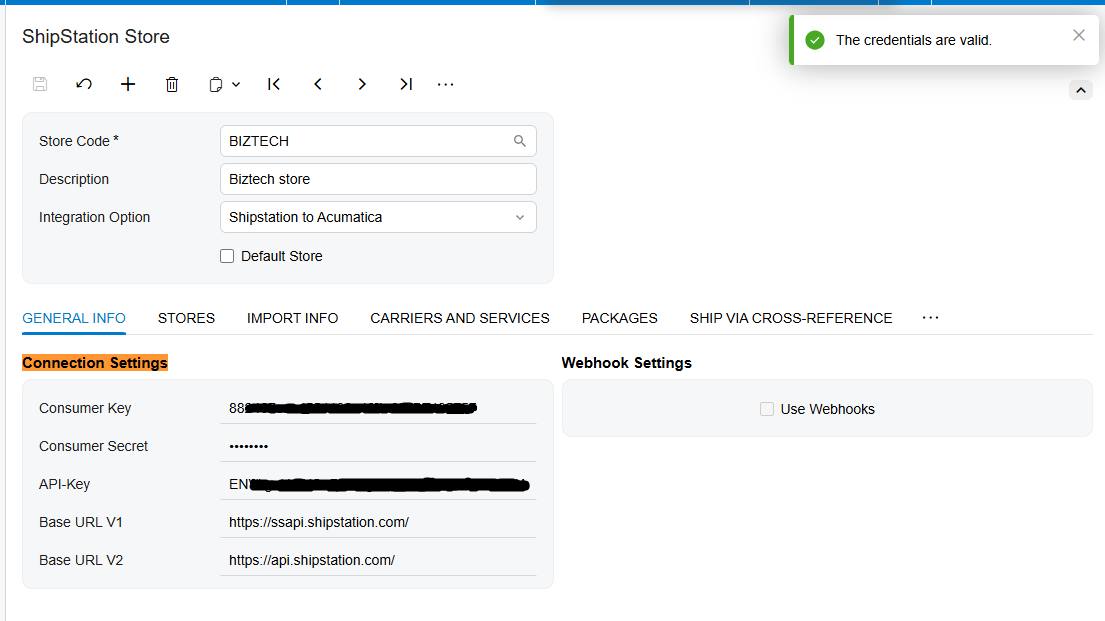Click the Consumer Key field
Viewport: 1105px width, 621px height.
pos(378,408)
